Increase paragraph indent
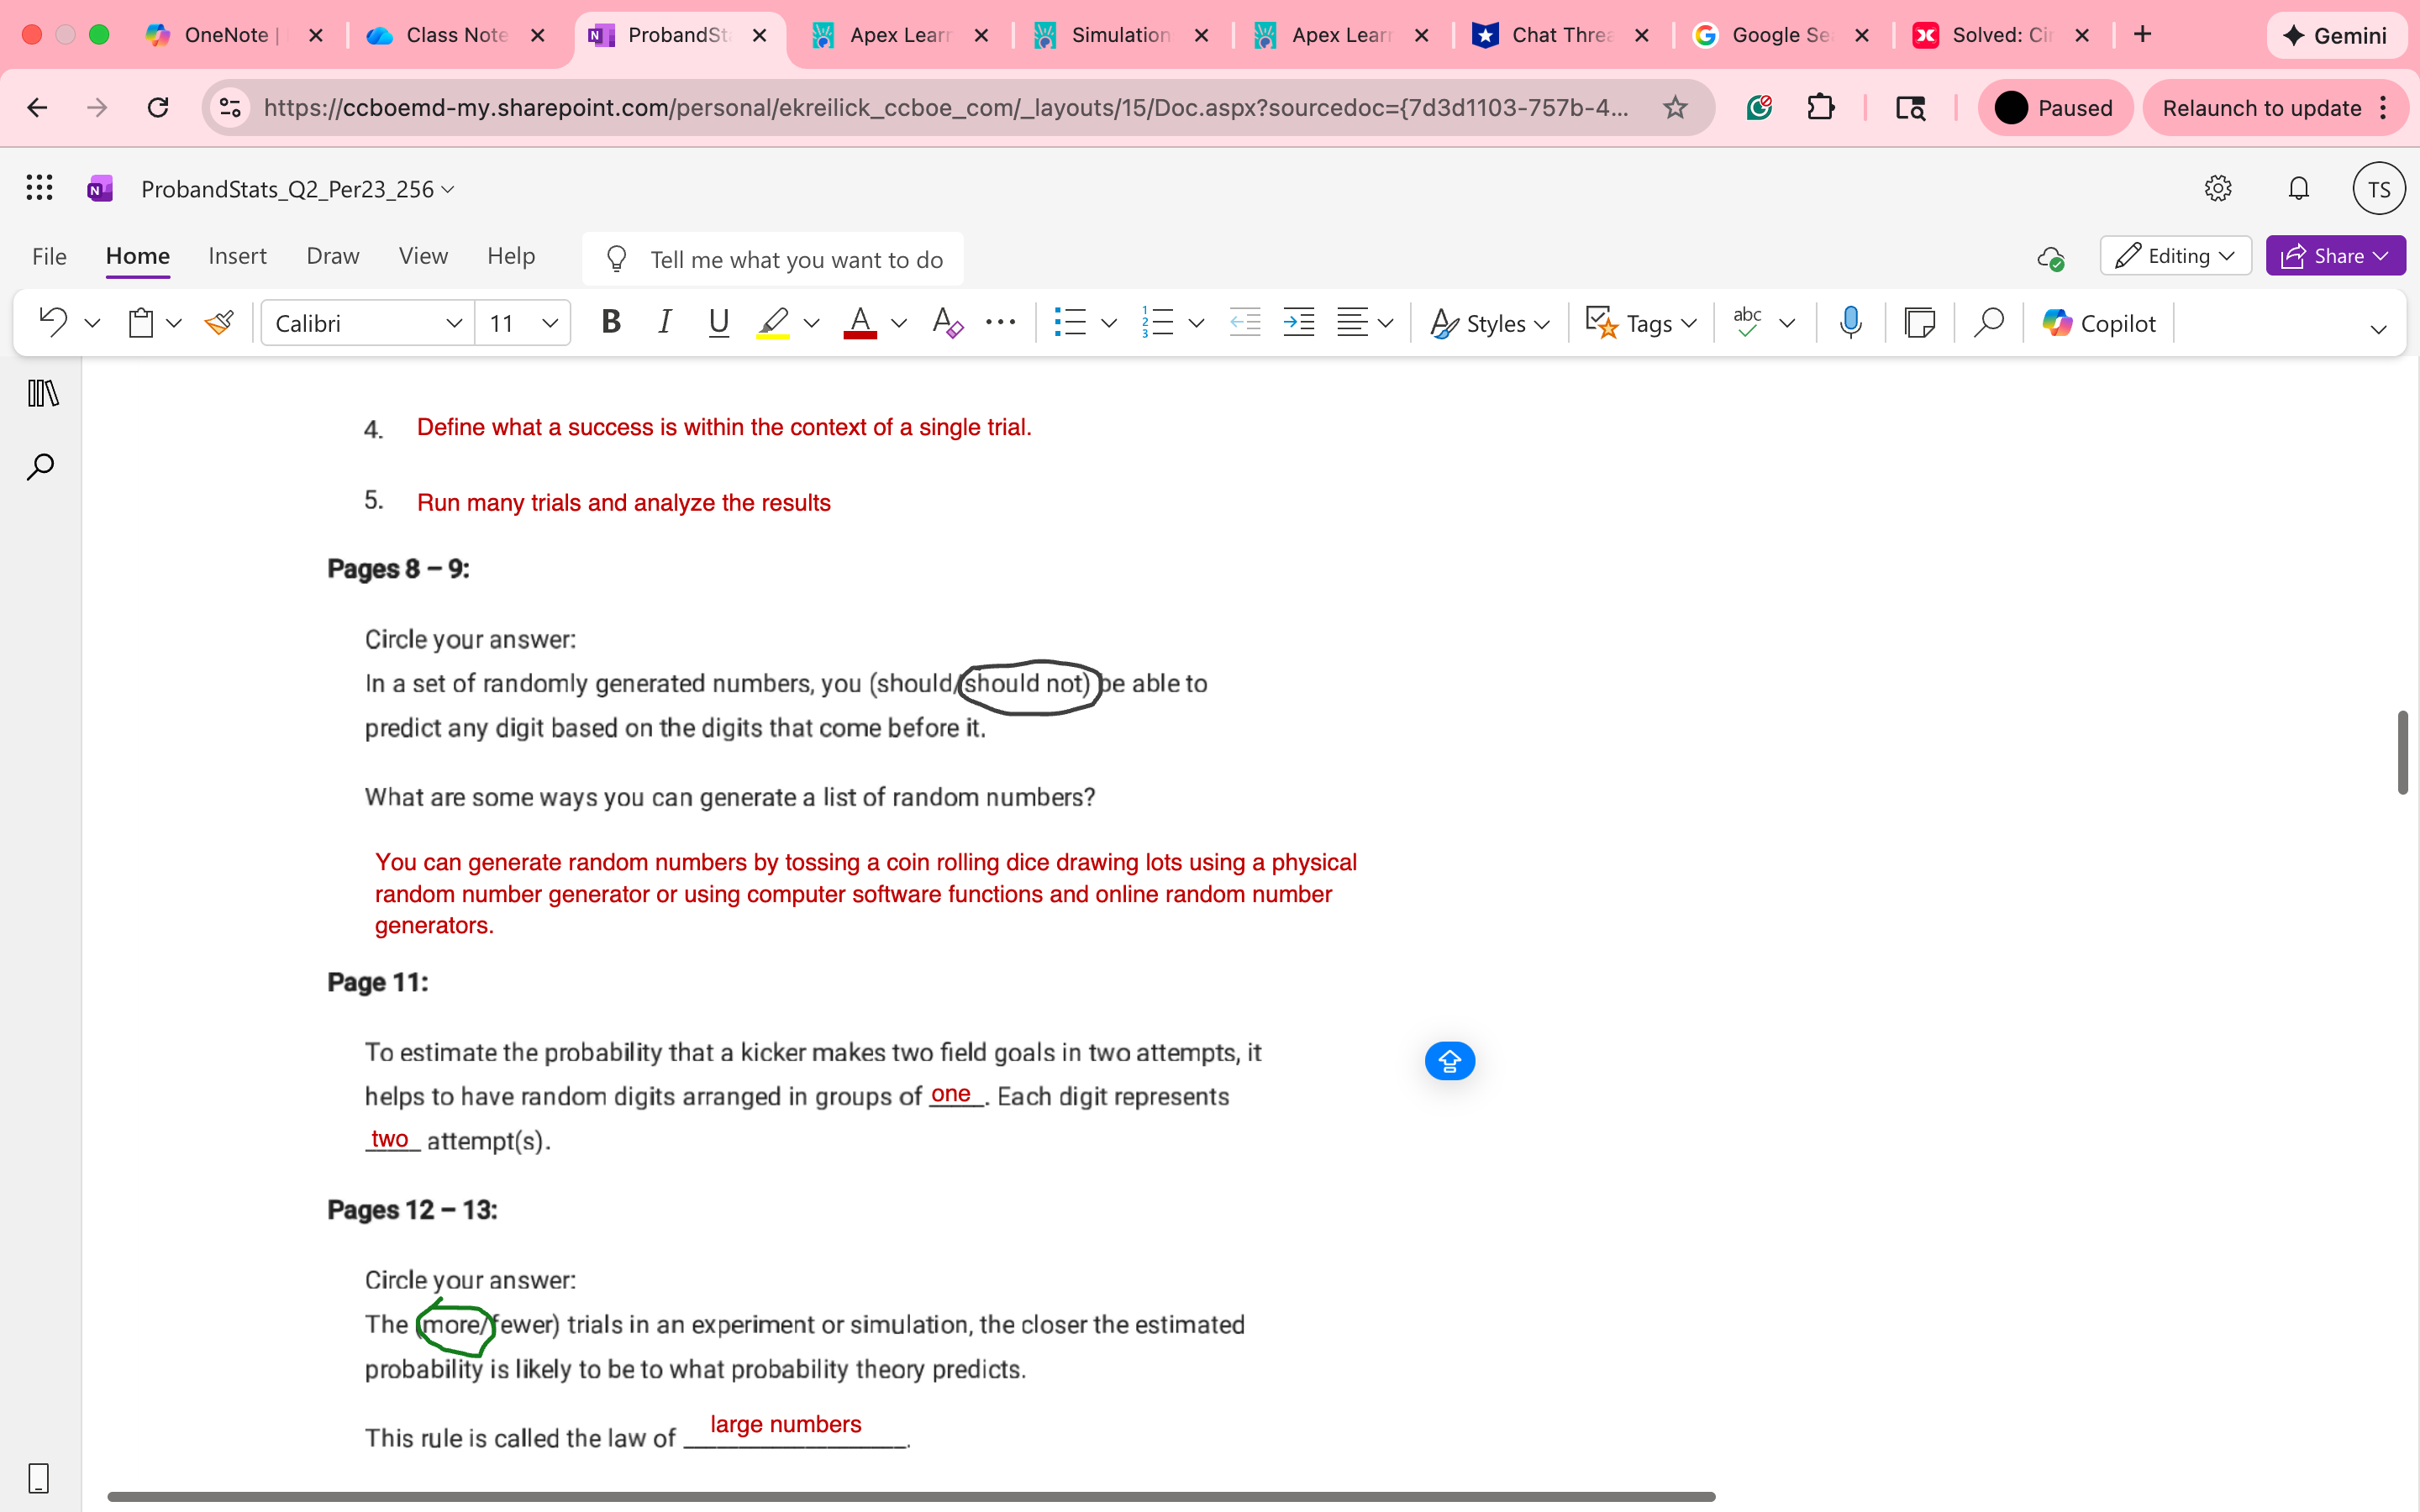The width and height of the screenshot is (2420, 1512). pos(1298,322)
